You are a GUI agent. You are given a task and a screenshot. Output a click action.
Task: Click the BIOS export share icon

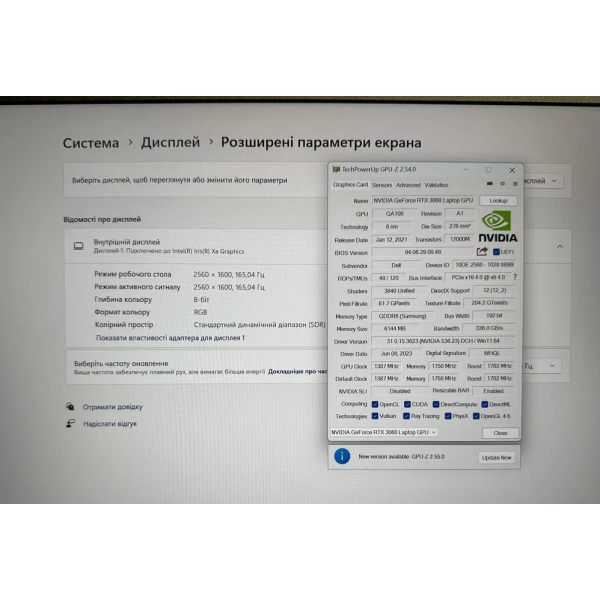482,251
